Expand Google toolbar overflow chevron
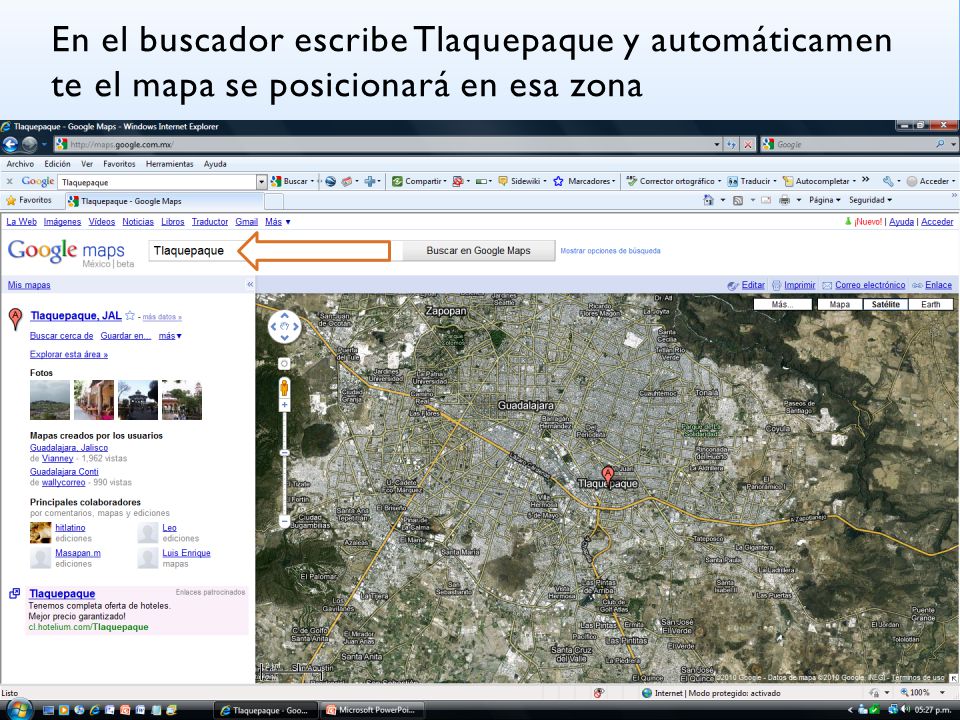 click(865, 180)
